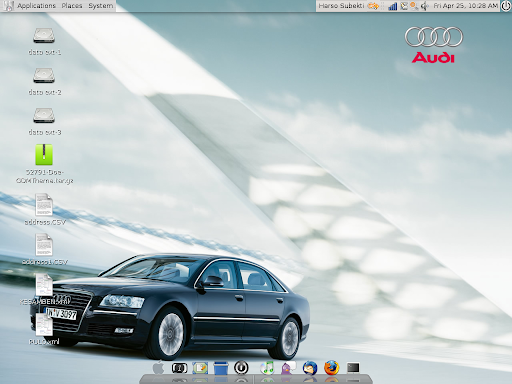Screen dimensions: 512x384
Task: Launch the music player dock icon
Action: click(x=267, y=368)
